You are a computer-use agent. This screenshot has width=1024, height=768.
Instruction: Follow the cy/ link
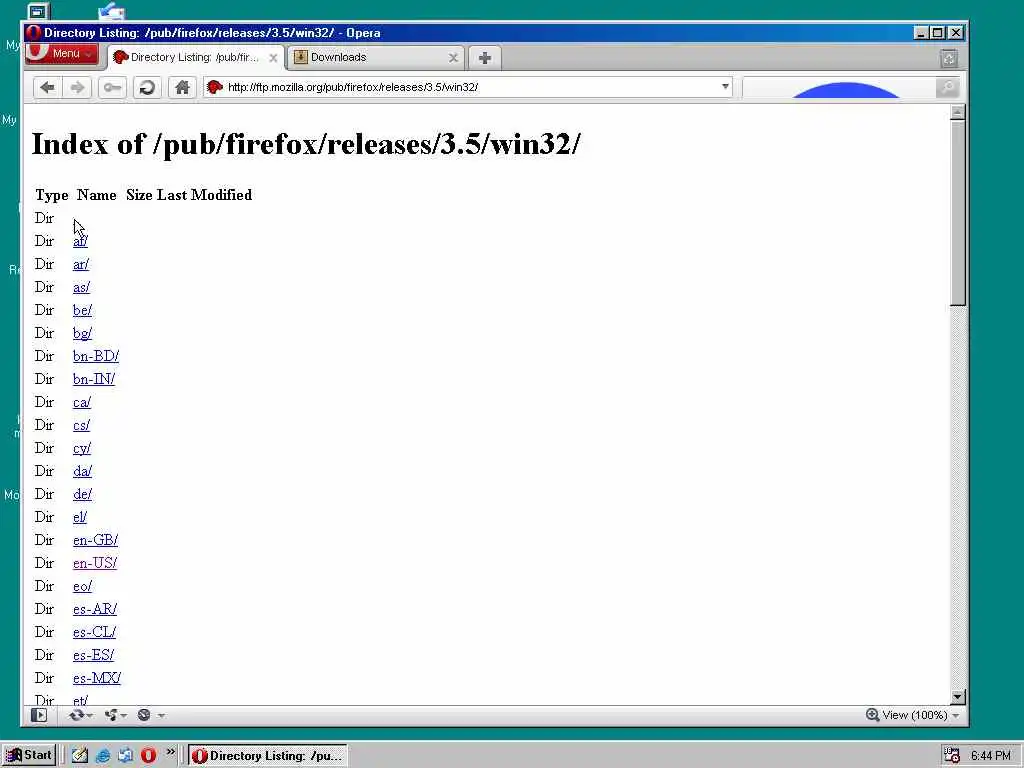click(82, 448)
